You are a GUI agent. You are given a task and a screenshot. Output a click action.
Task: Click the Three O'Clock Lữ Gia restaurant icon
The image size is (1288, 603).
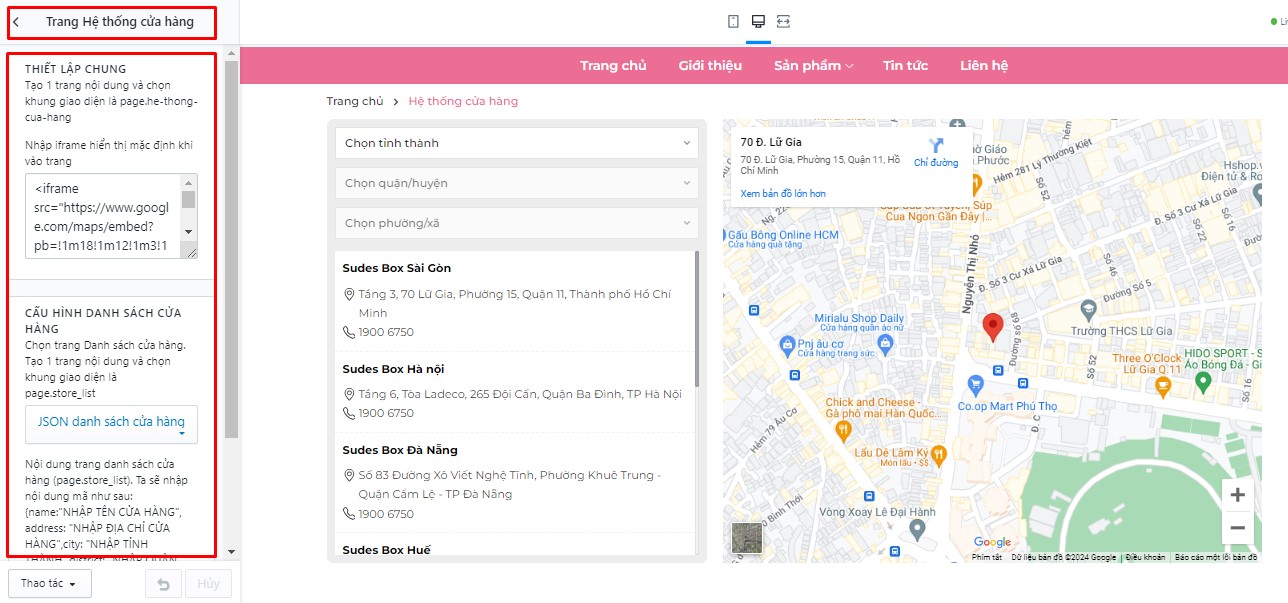1162,384
